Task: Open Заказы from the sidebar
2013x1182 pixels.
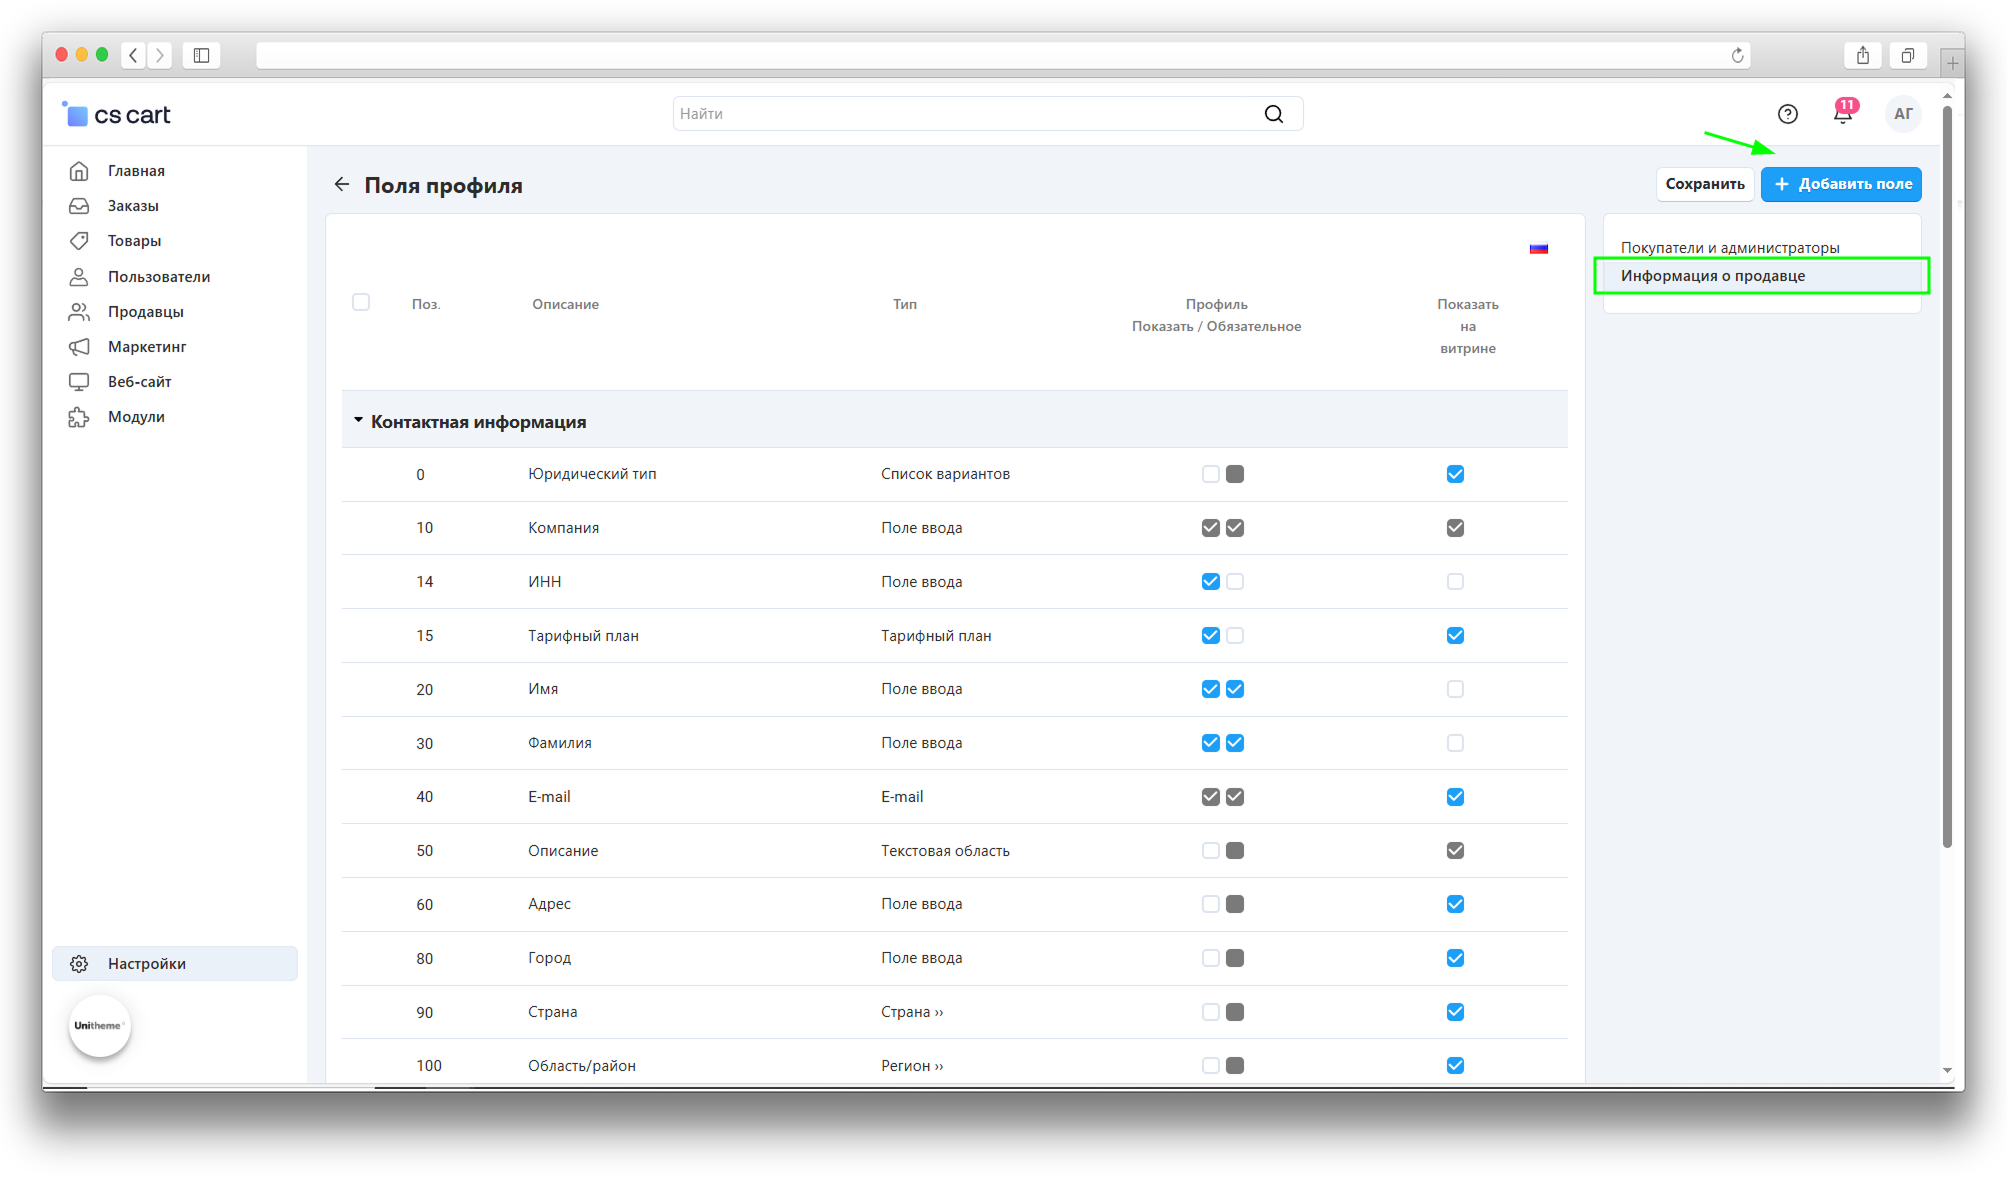Action: tap(133, 206)
